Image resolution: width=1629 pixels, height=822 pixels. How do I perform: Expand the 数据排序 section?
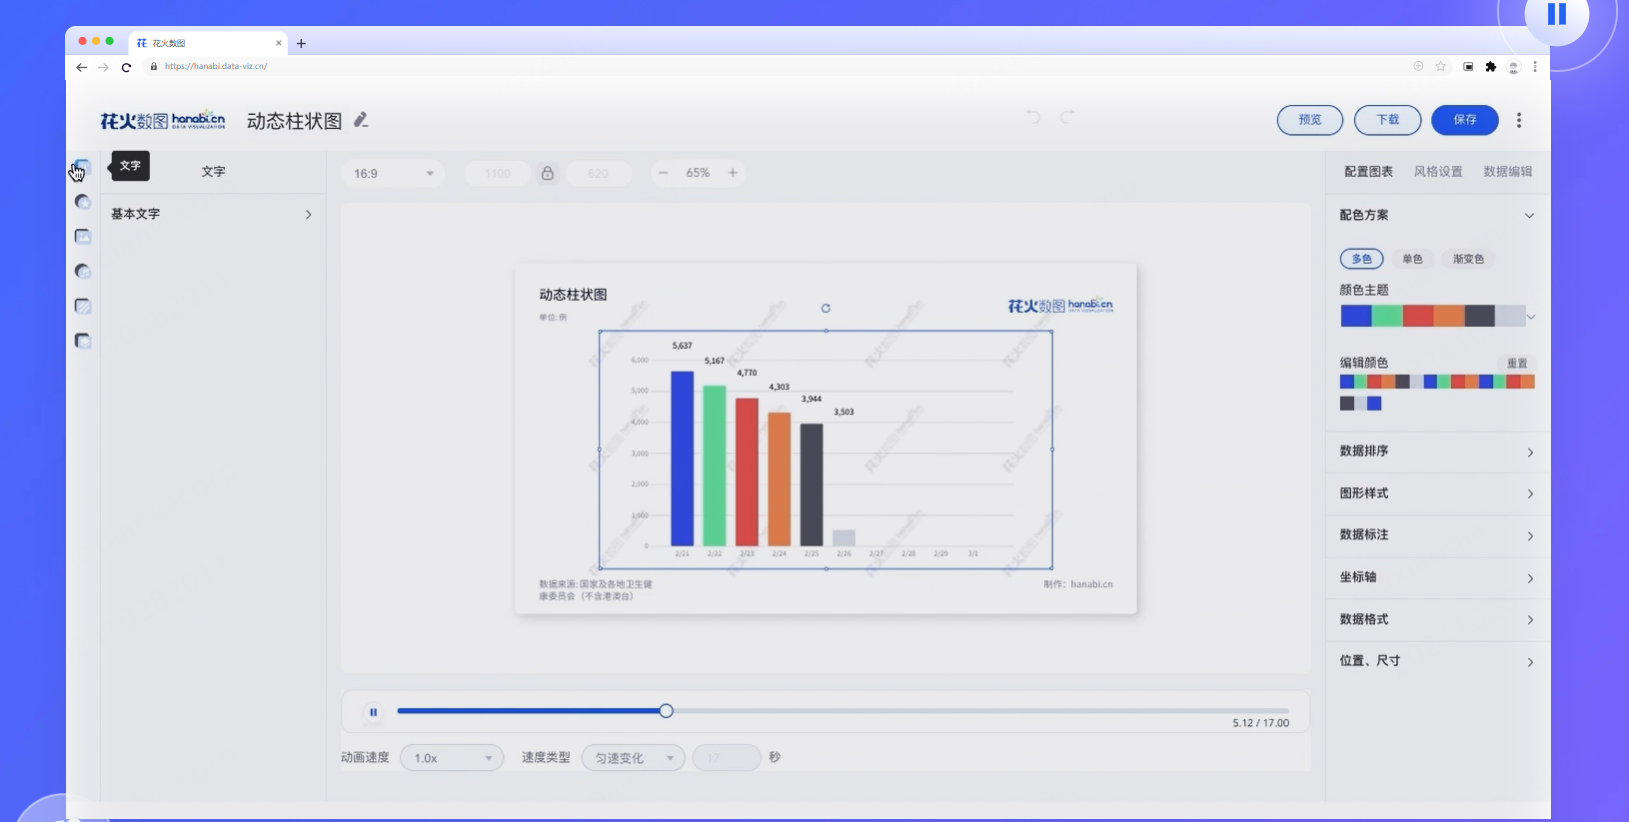pyautogui.click(x=1435, y=452)
